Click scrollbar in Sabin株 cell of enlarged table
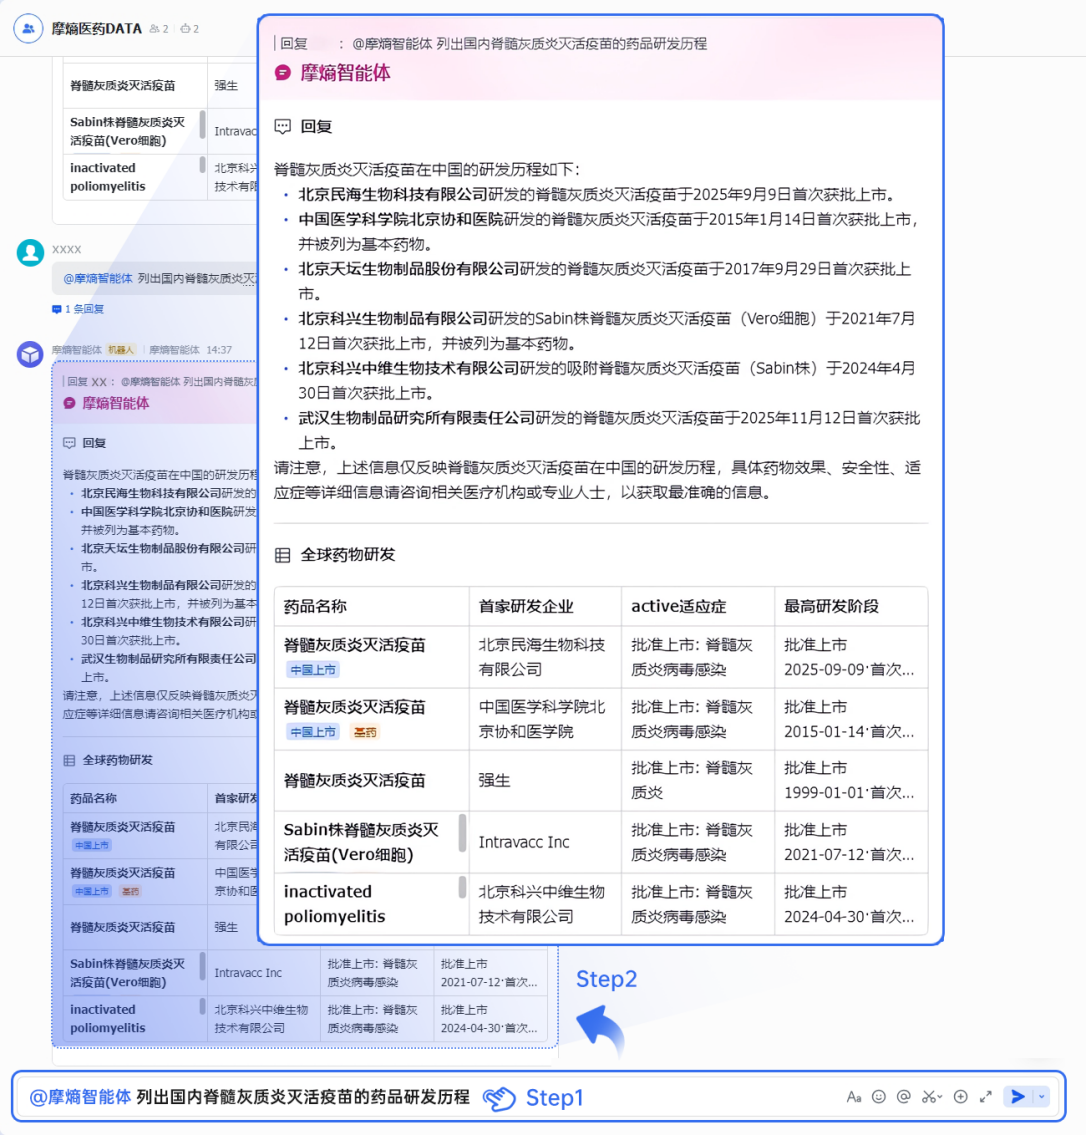1086x1135 pixels. (x=463, y=832)
